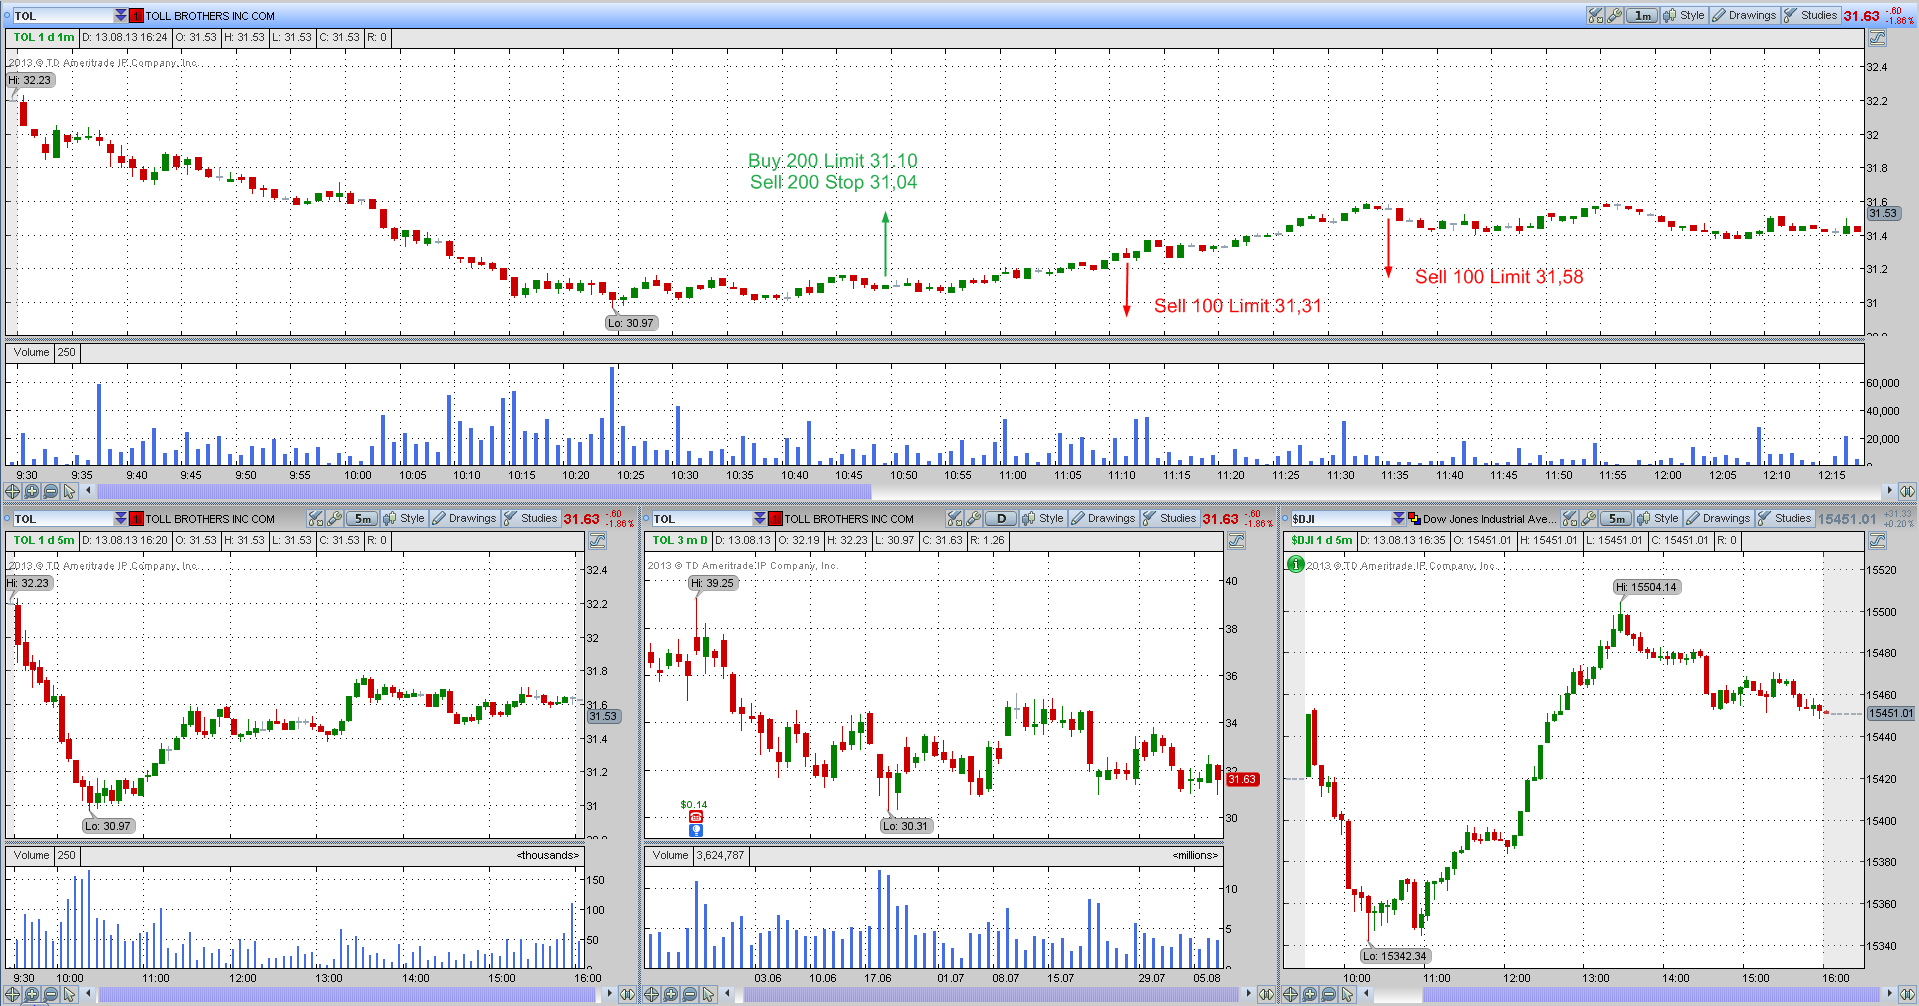Click the link circle left of $DJI symbol
This screenshot has height=1006, width=1919.
(x=1284, y=518)
